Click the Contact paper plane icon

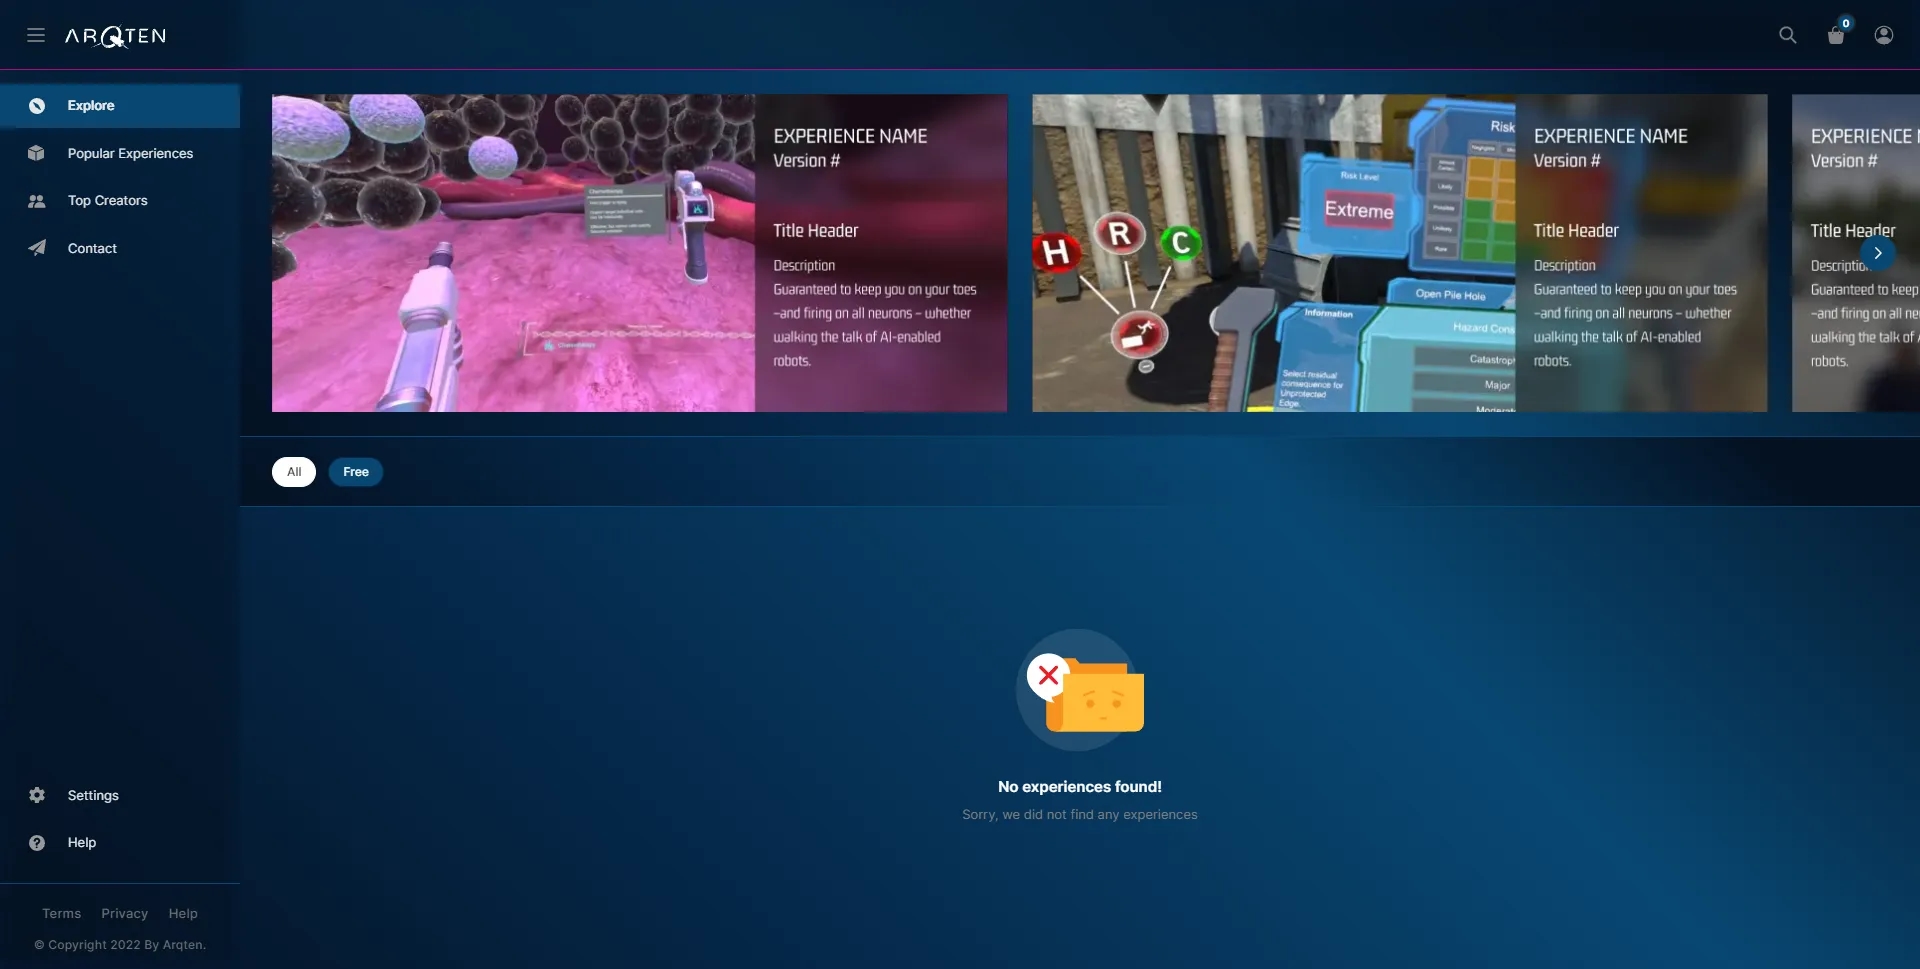(x=37, y=248)
